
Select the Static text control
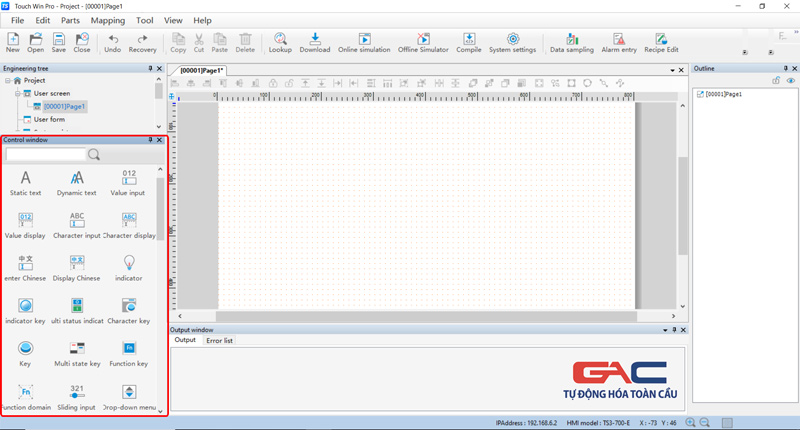coord(26,184)
